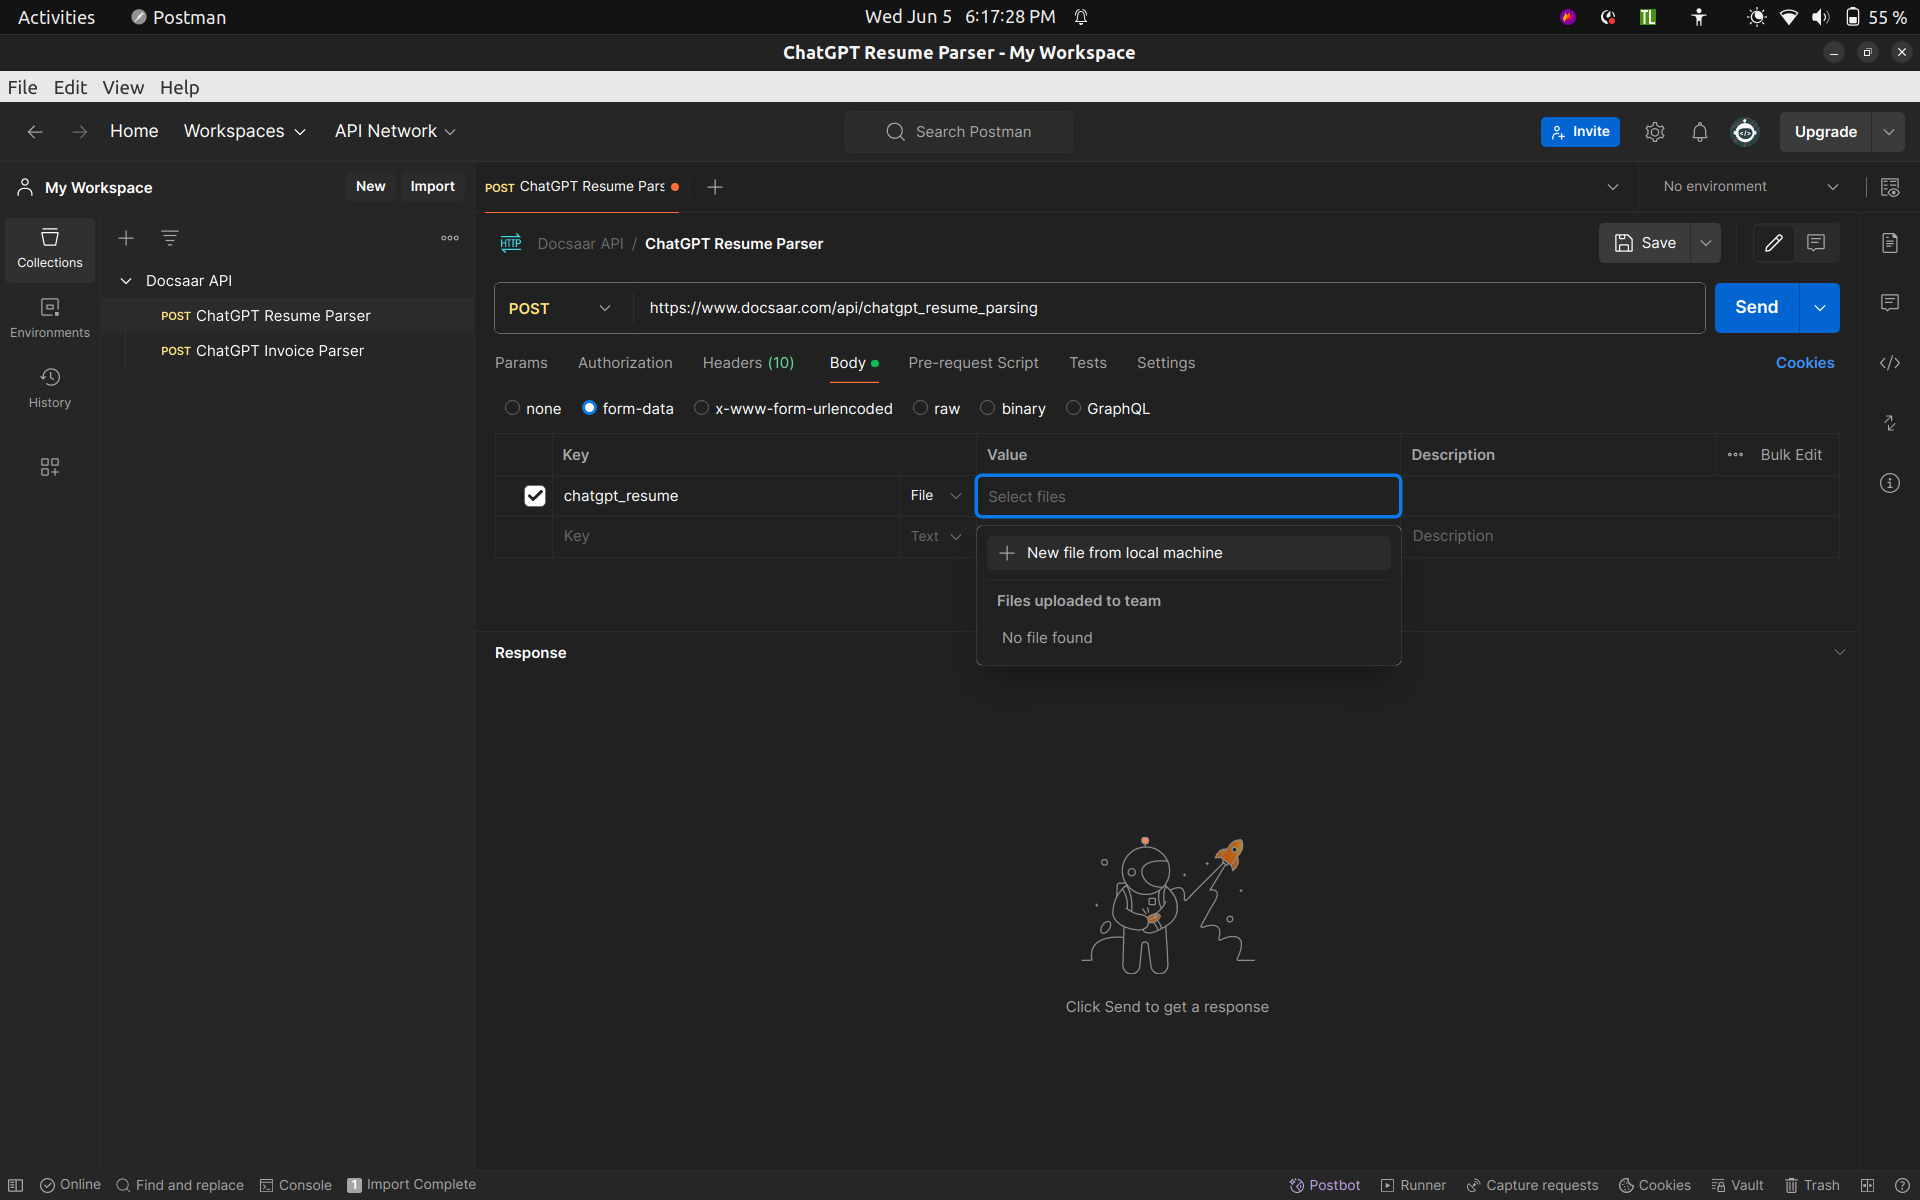Open the collections three-dot options menu
The image size is (1920, 1200).
tap(450, 238)
